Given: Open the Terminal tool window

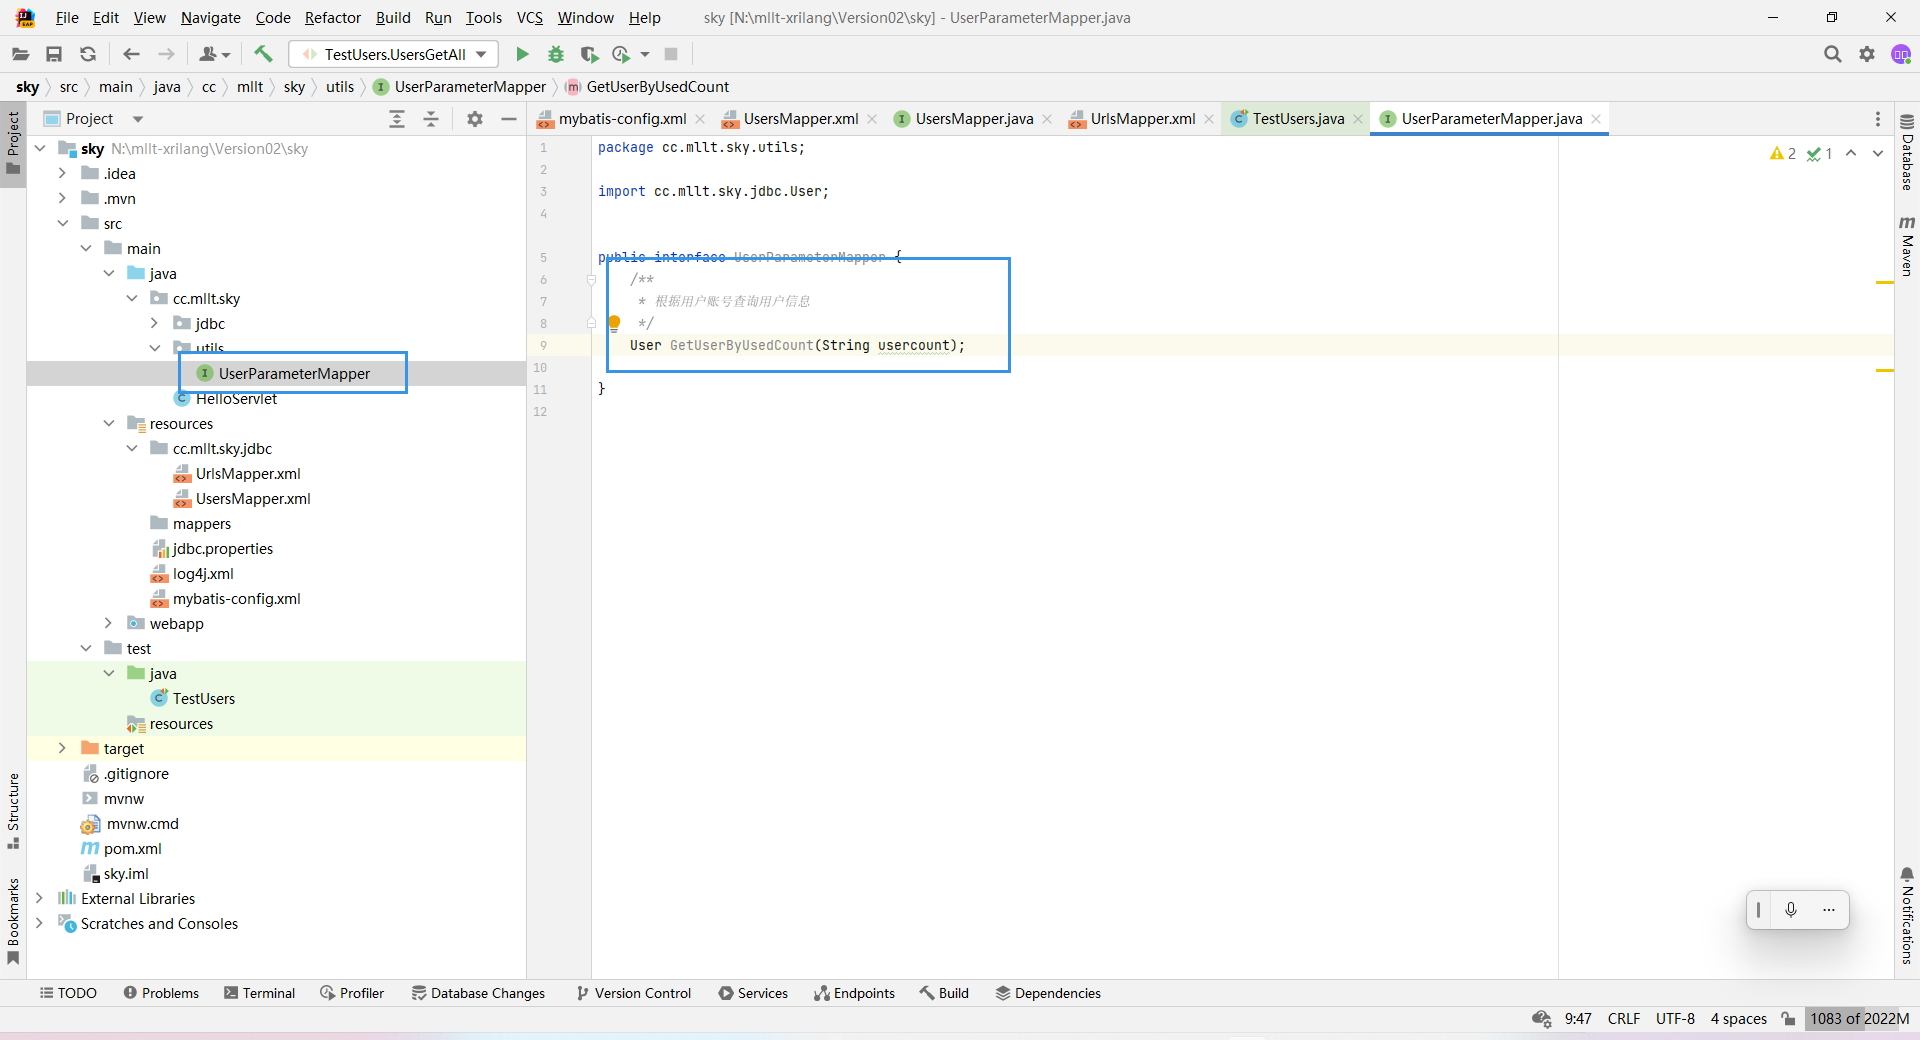Looking at the screenshot, I should pos(260,993).
